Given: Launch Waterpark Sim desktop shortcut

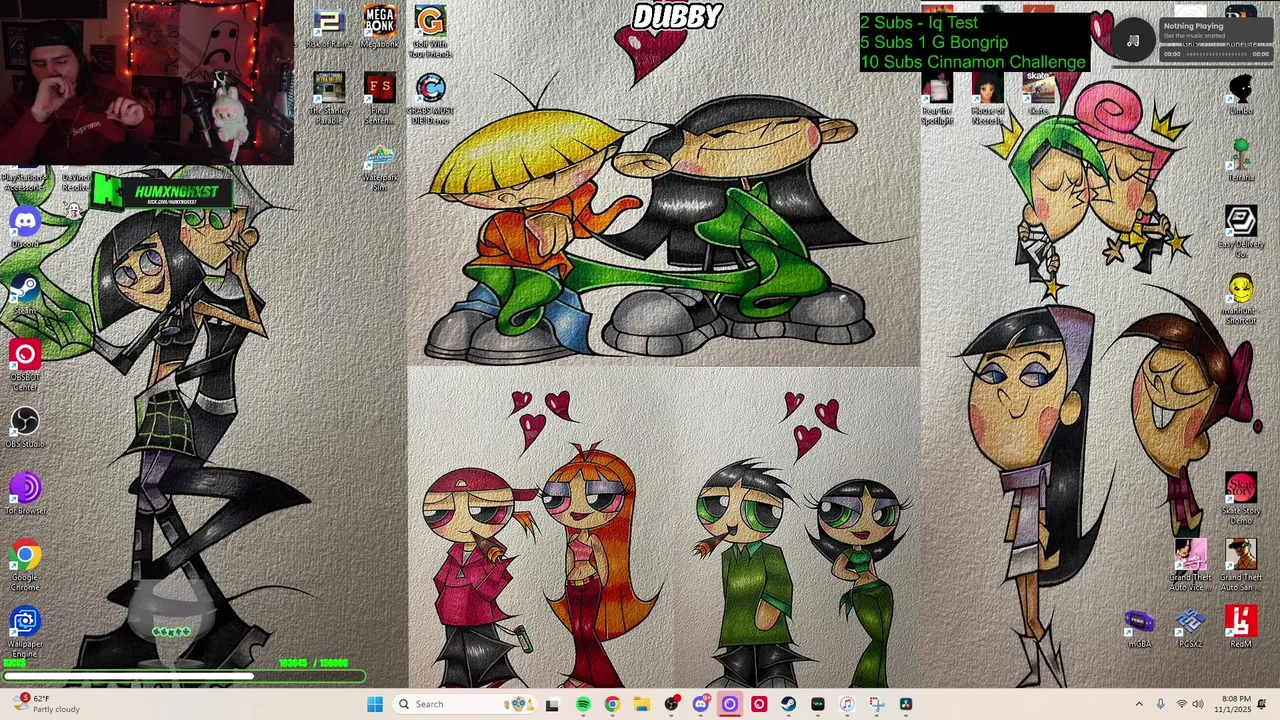Looking at the screenshot, I should coord(380,169).
